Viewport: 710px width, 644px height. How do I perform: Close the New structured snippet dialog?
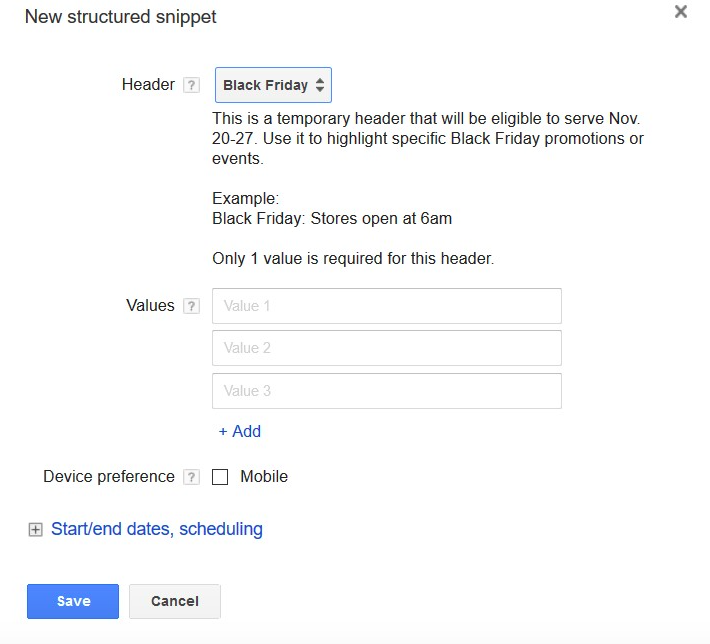tap(681, 12)
